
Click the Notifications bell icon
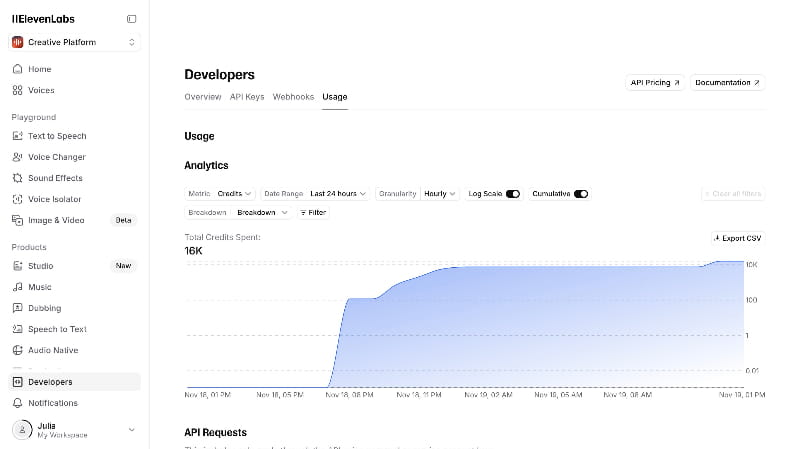(17, 403)
